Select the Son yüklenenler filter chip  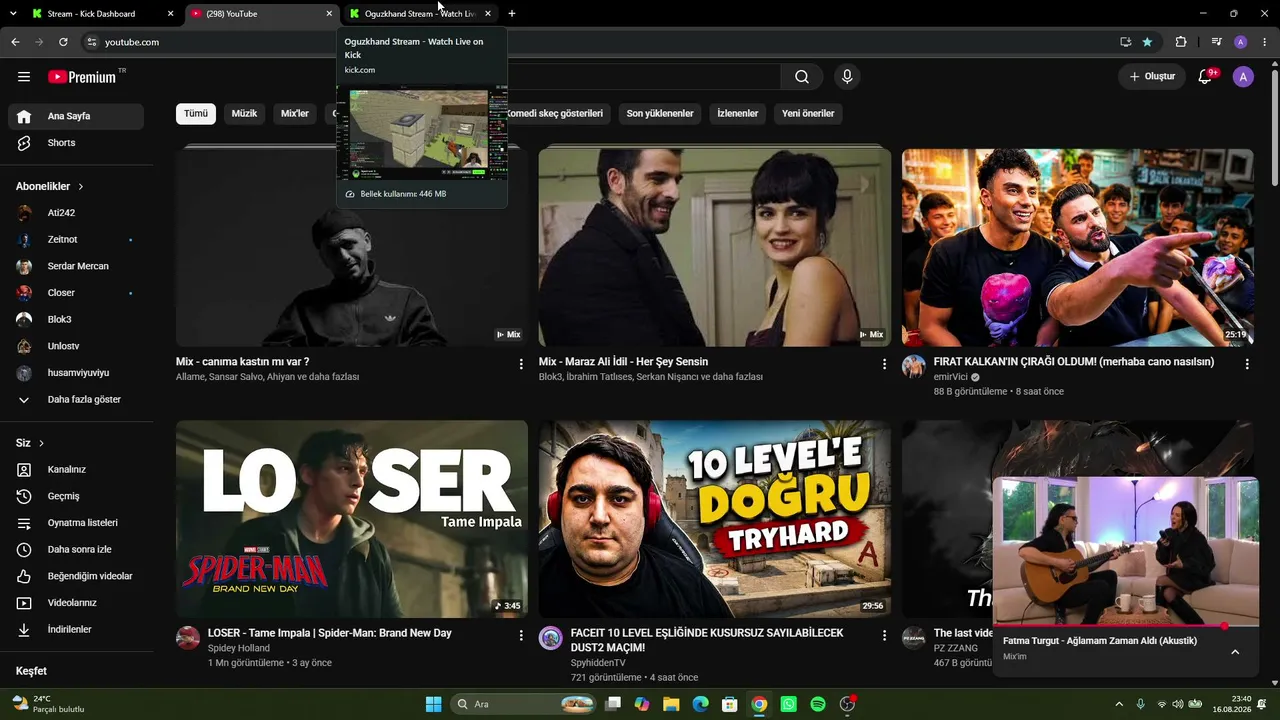pyautogui.click(x=660, y=114)
